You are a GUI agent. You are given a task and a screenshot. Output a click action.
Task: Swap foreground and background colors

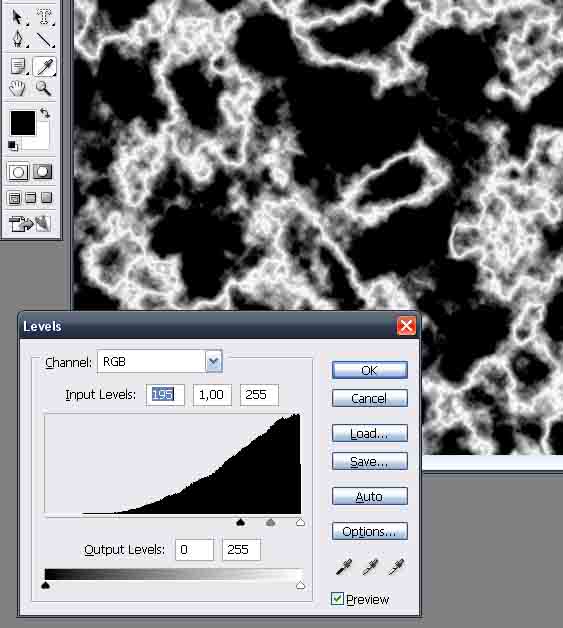pyautogui.click(x=45, y=113)
